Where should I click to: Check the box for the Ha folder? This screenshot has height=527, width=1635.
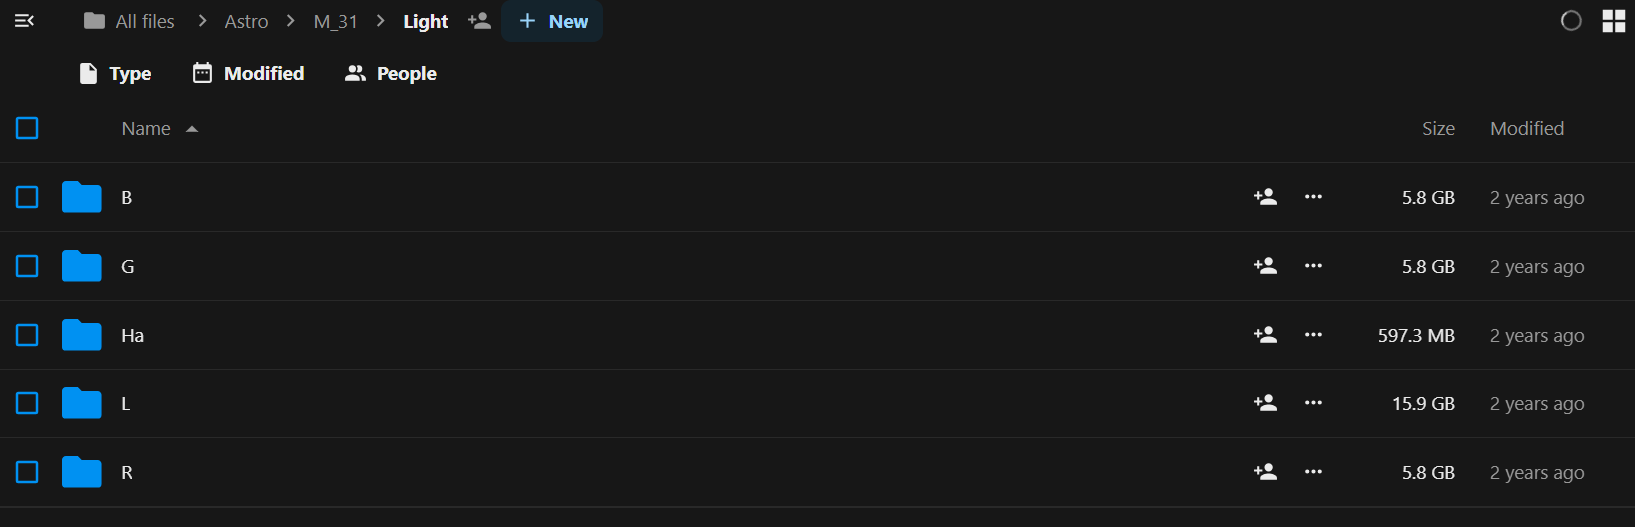point(27,335)
